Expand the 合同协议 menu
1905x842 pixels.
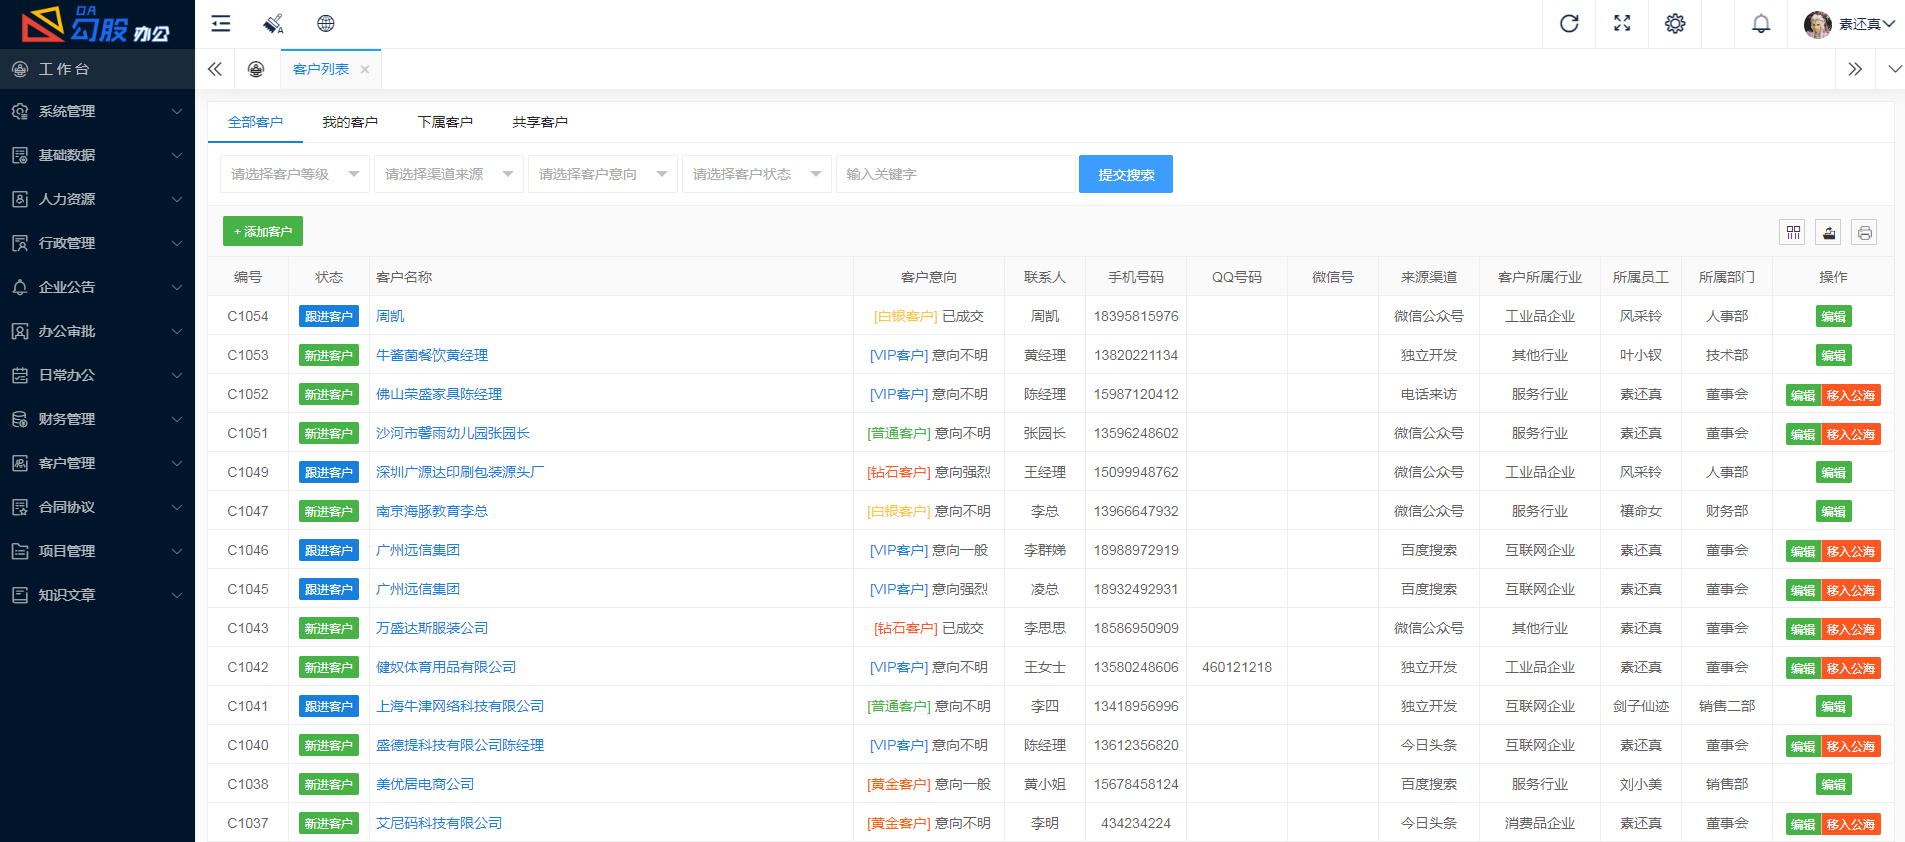click(x=97, y=507)
